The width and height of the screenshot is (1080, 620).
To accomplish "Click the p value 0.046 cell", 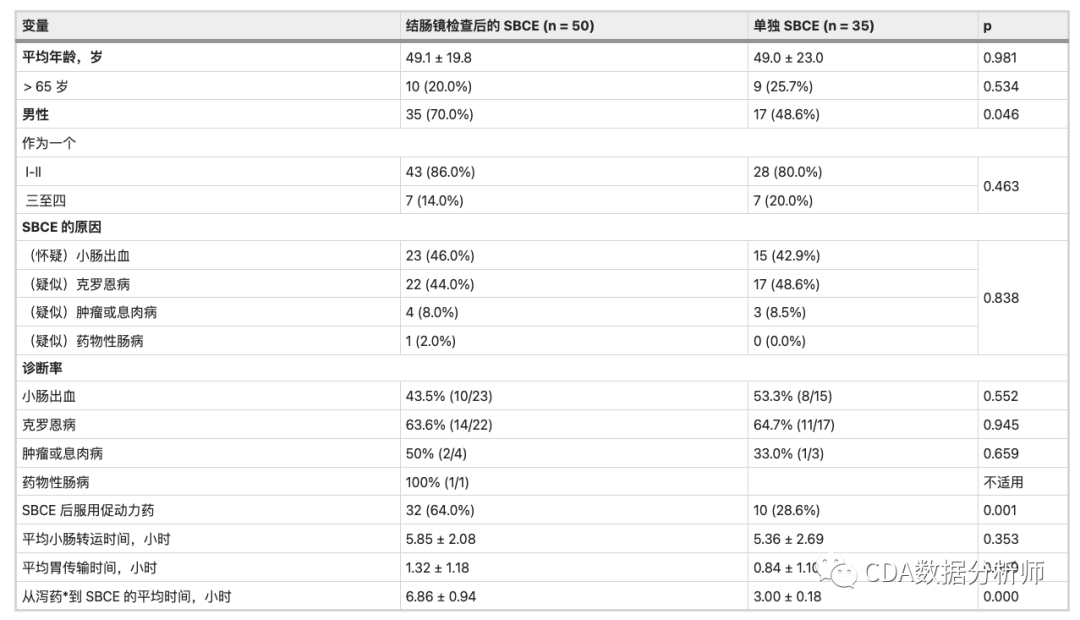I will coord(1001,115).
